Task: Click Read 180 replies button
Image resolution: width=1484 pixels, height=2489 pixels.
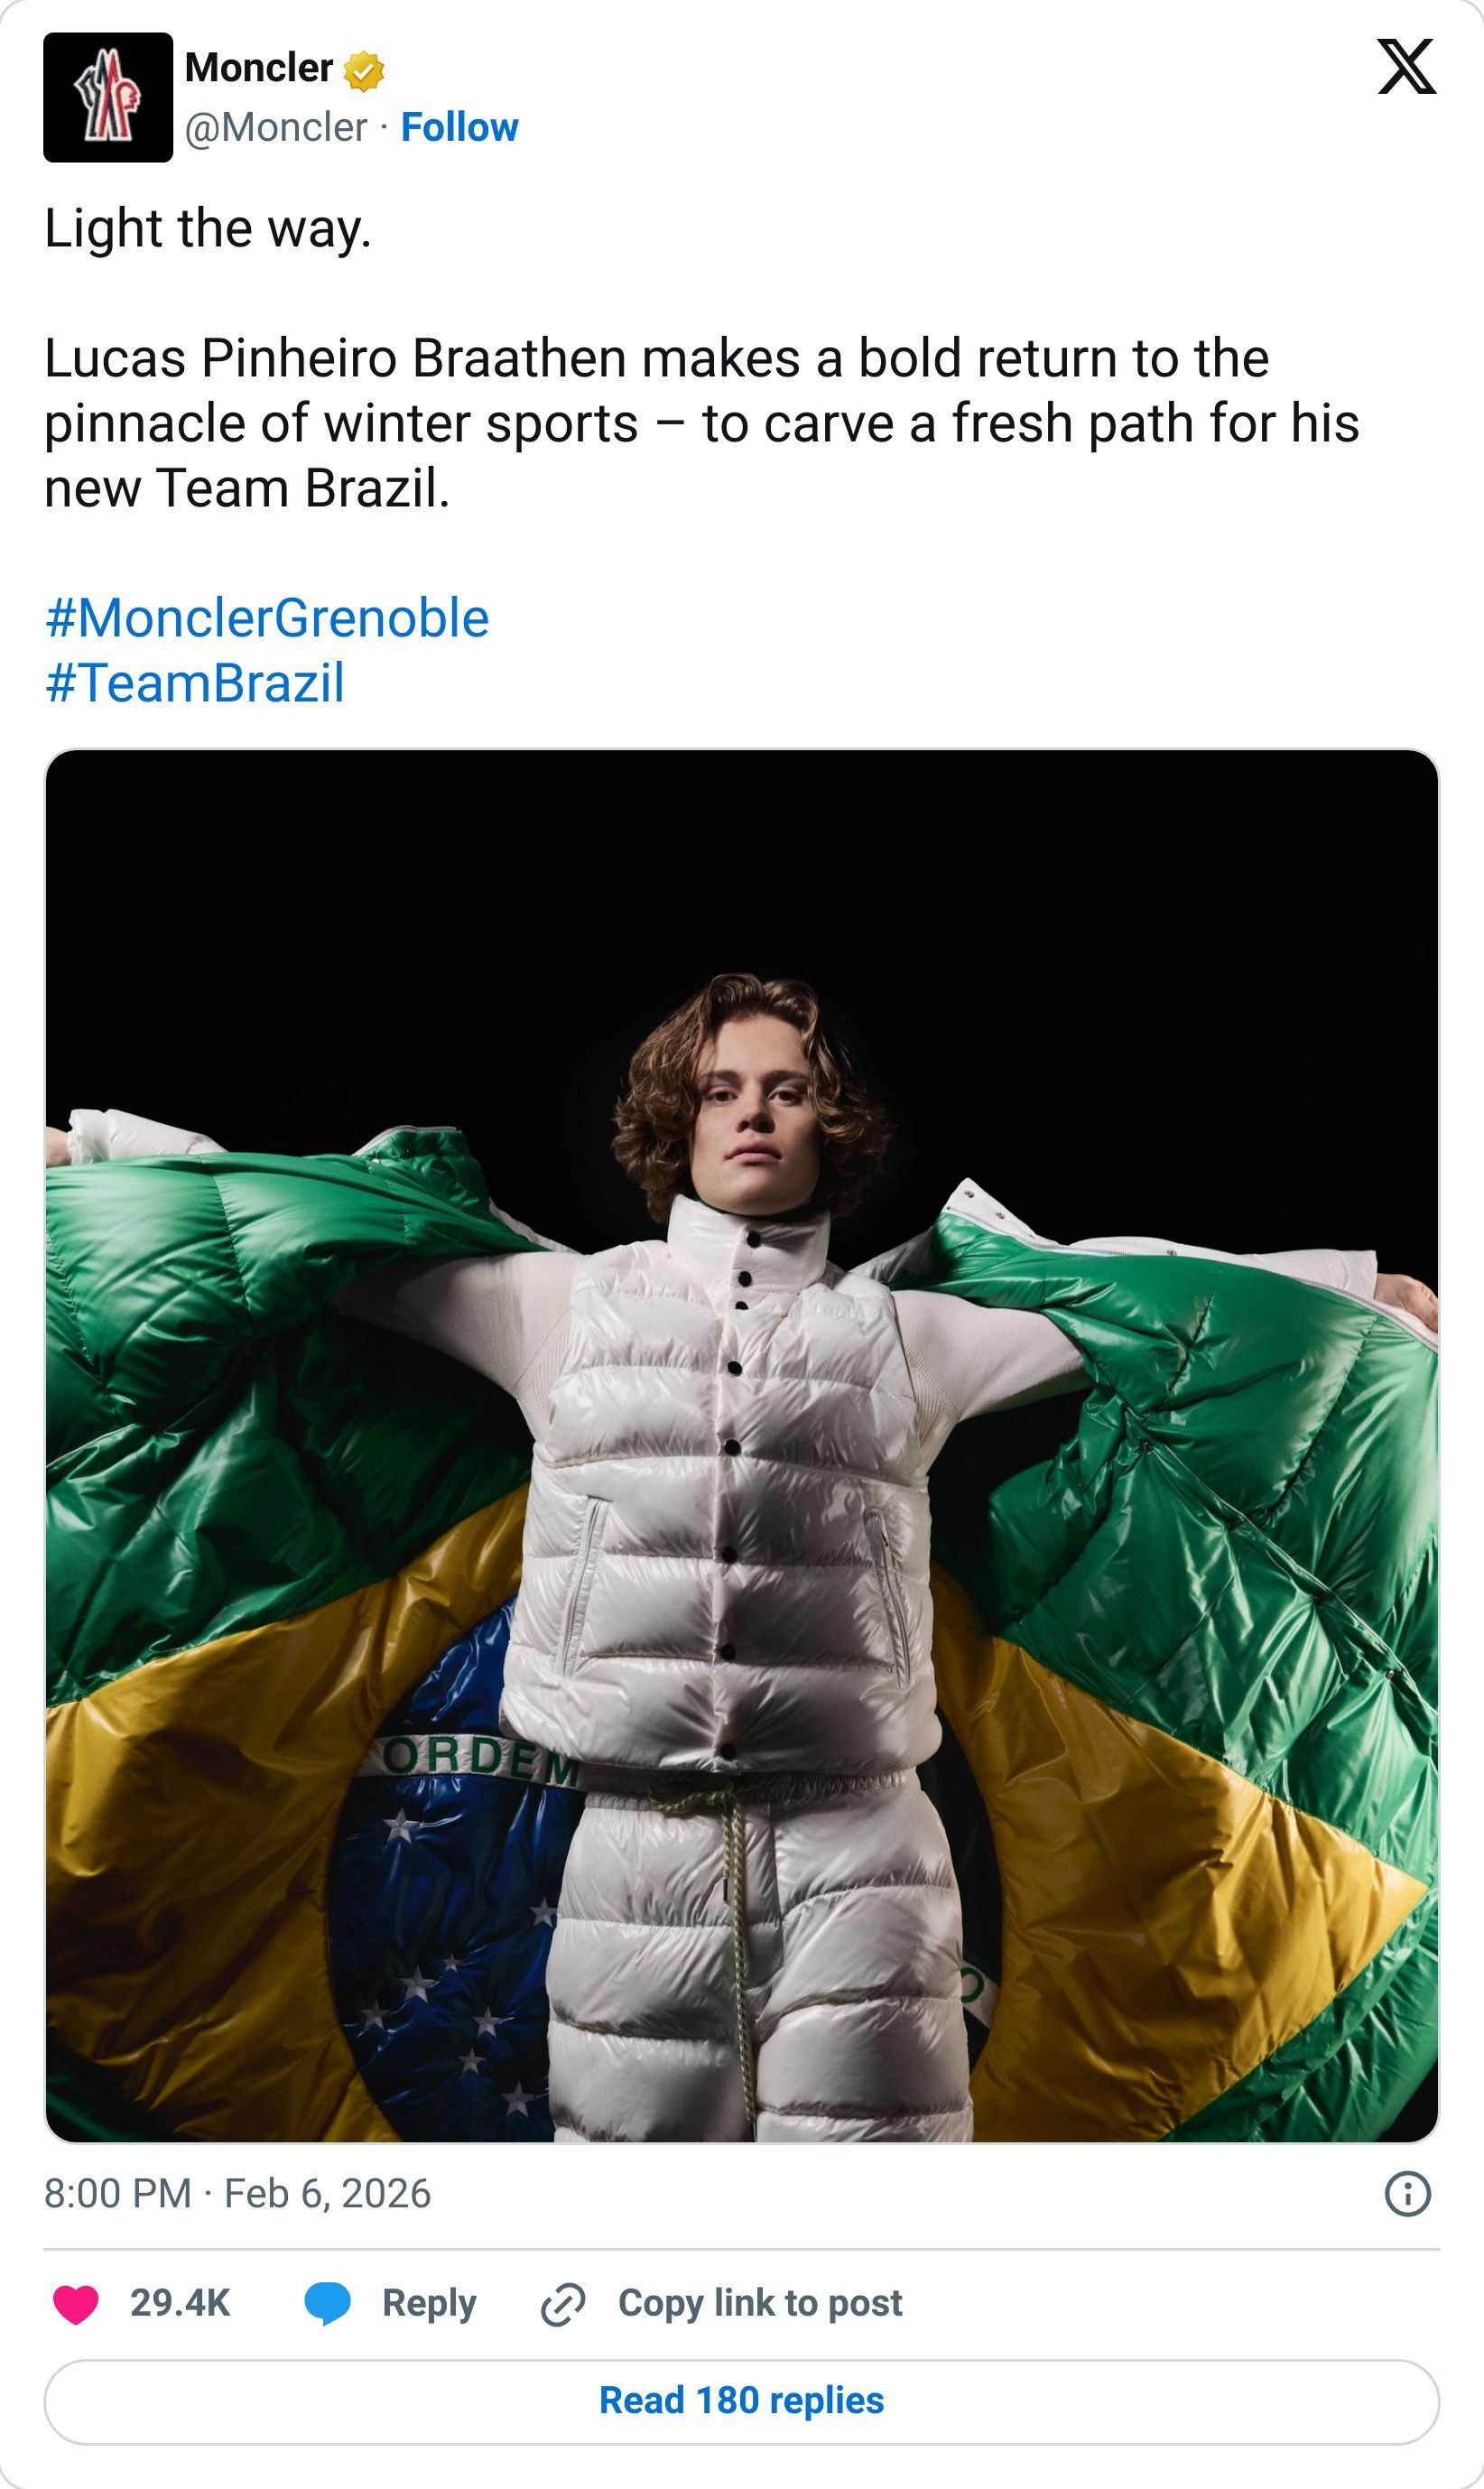Action: pyautogui.click(x=742, y=2401)
